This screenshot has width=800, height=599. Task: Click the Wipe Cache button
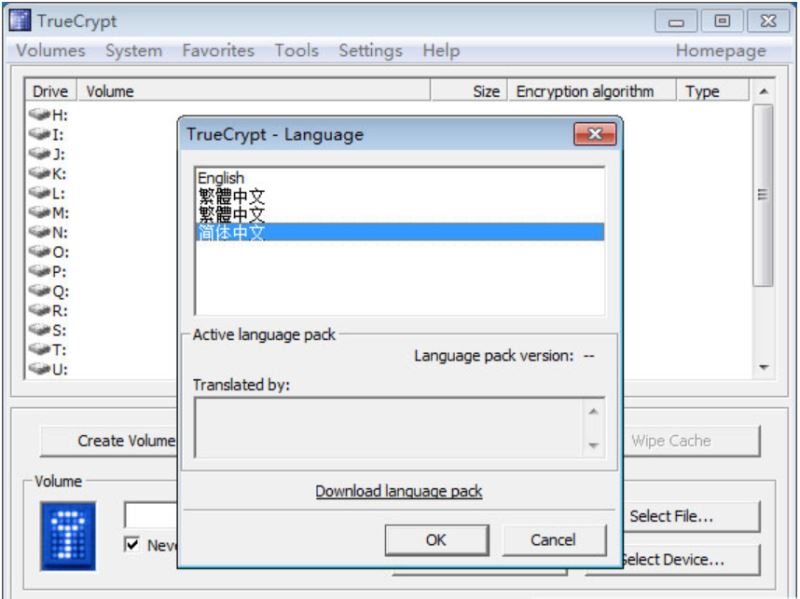click(690, 440)
